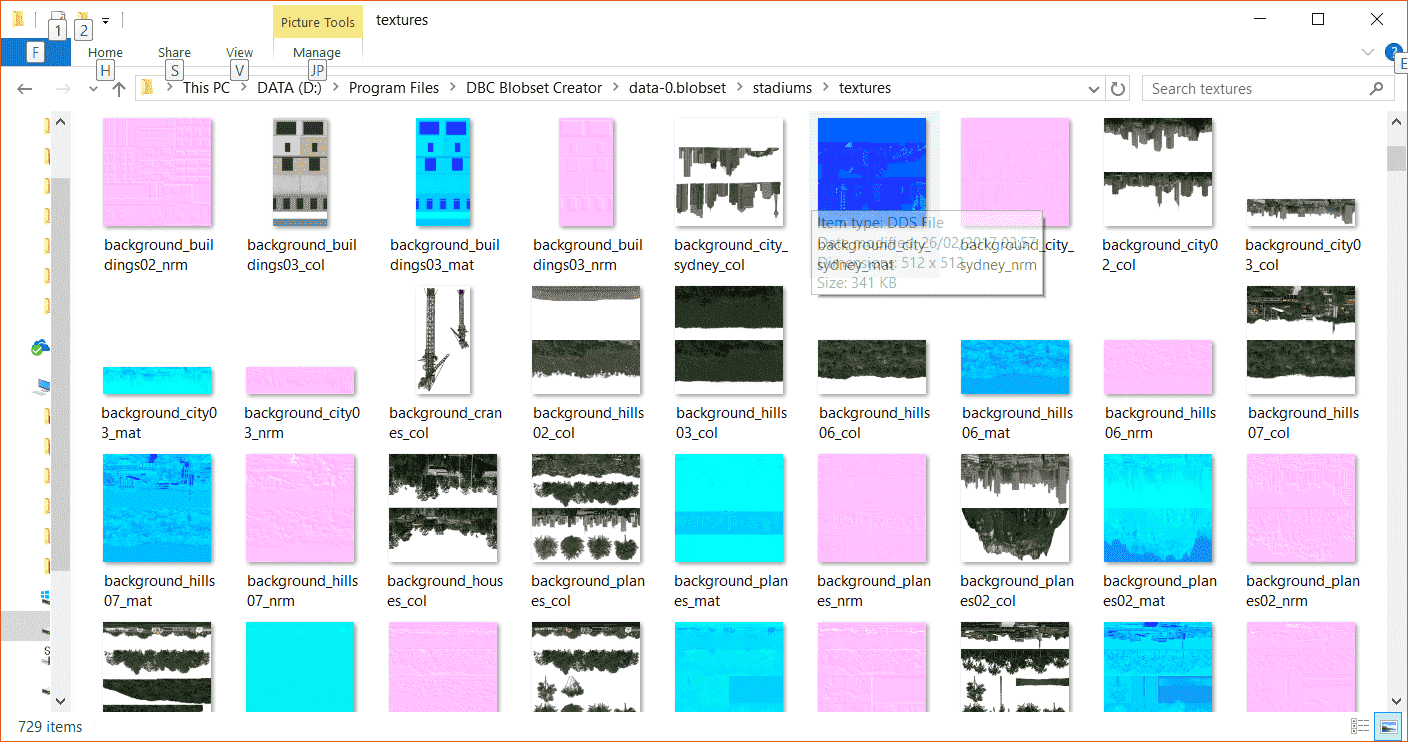Select background_hills06_mat thumbnail

[x=1016, y=367]
